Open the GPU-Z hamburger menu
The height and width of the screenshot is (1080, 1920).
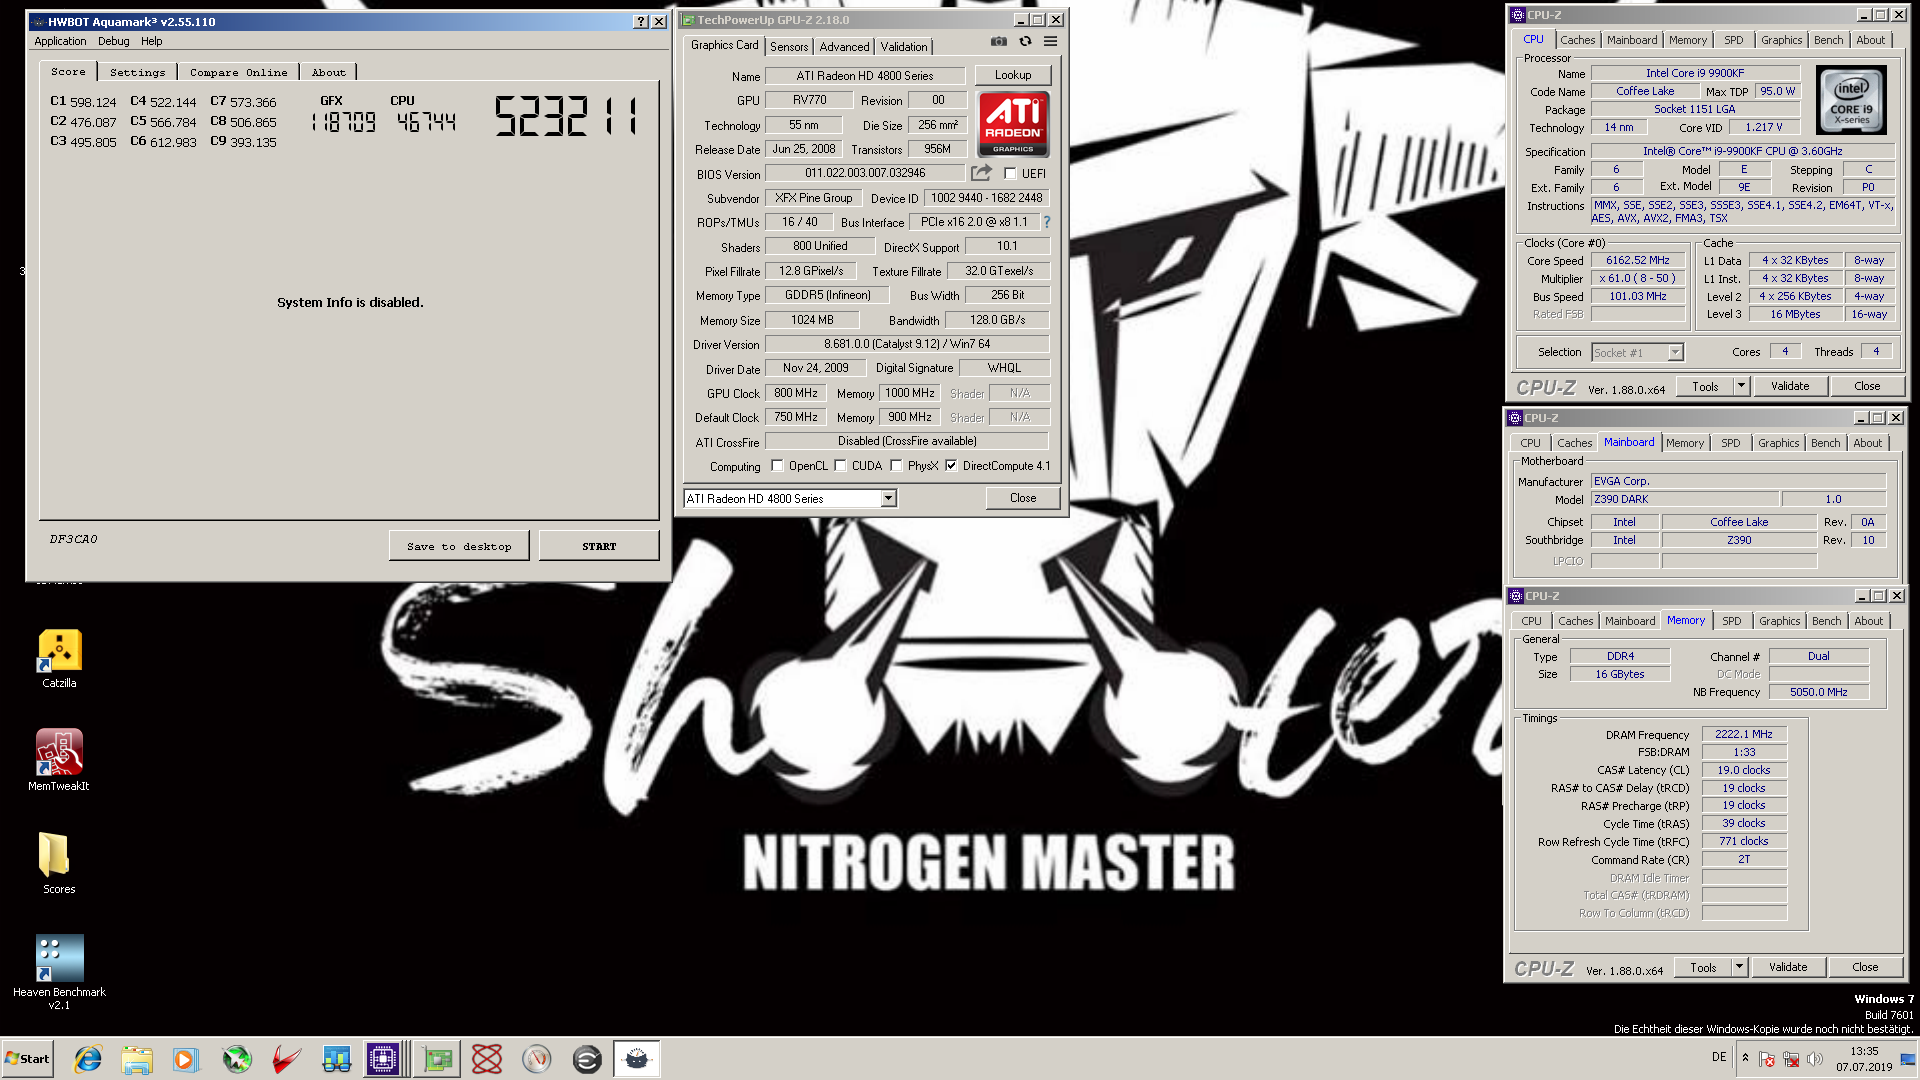tap(1050, 42)
